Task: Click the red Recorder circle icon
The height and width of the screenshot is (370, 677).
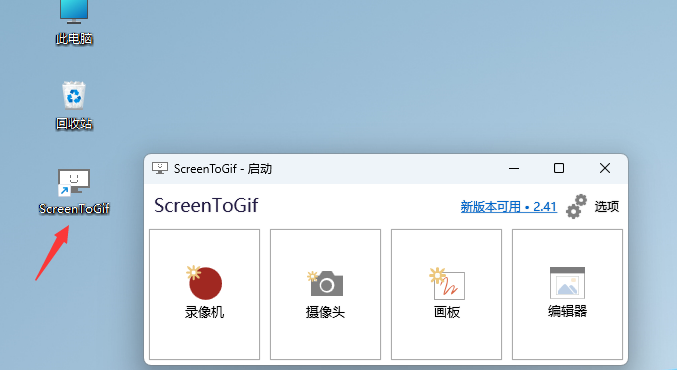Action: 204,282
